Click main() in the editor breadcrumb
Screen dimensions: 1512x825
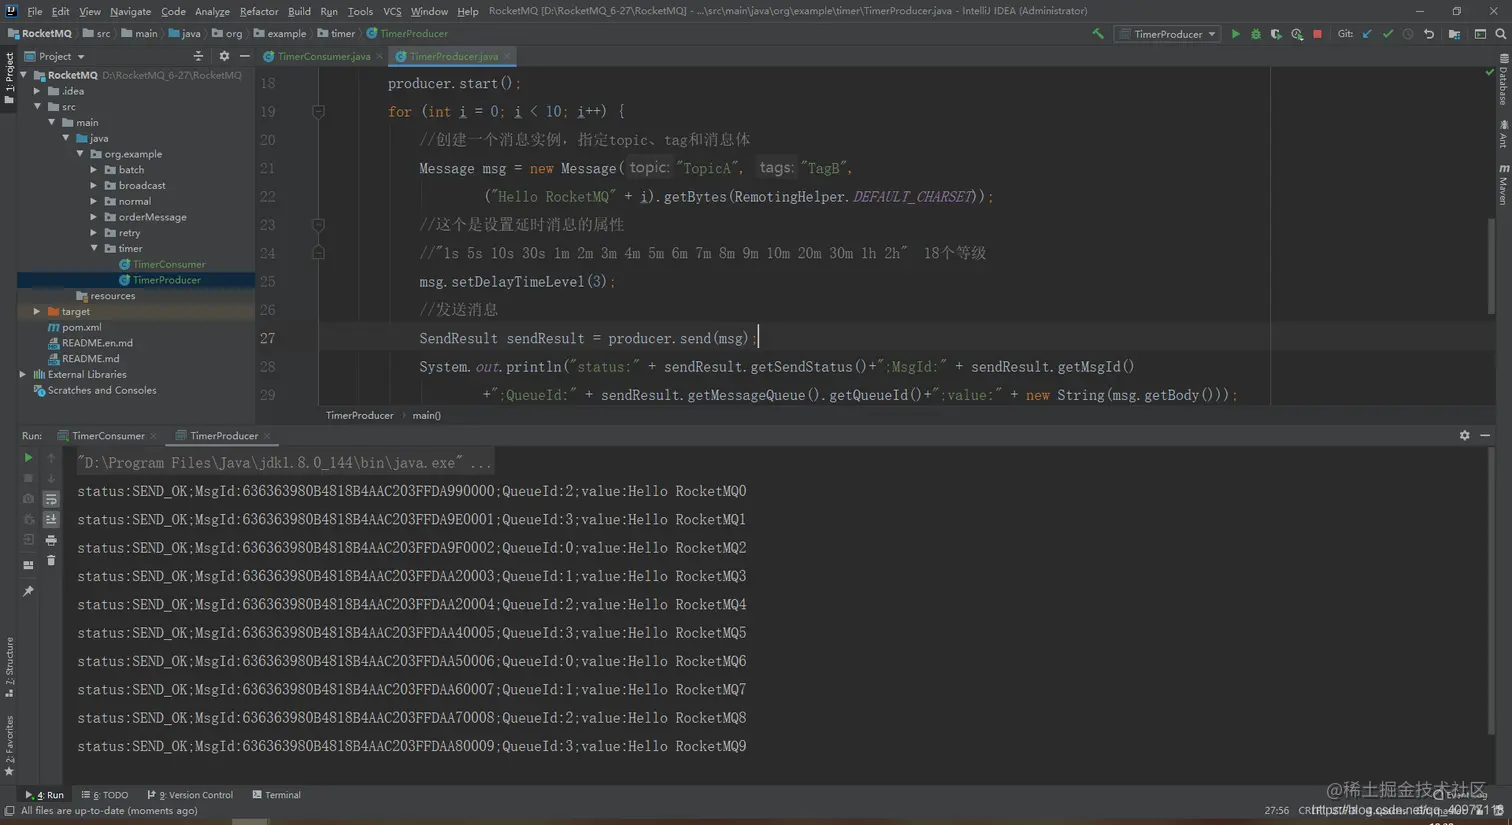click(x=426, y=415)
